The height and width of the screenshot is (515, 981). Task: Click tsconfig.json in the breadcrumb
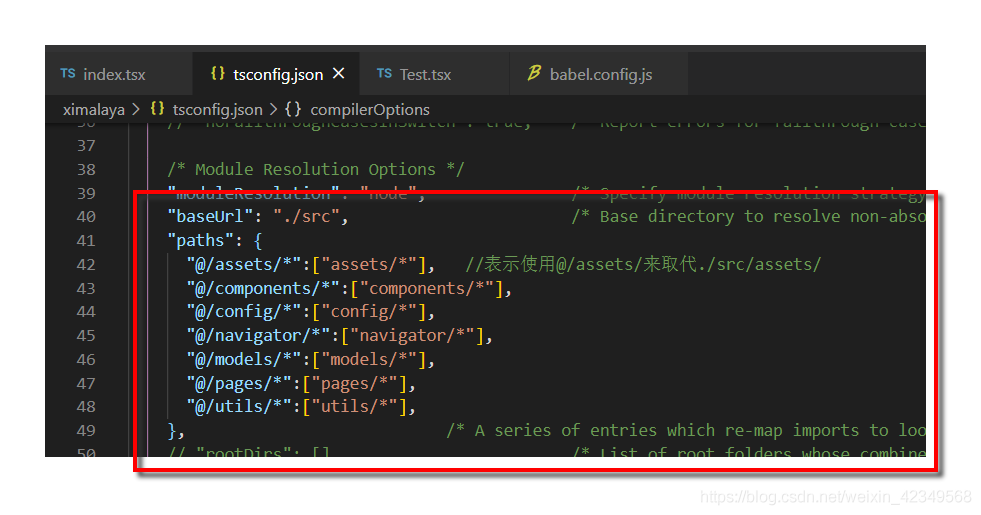(217, 110)
